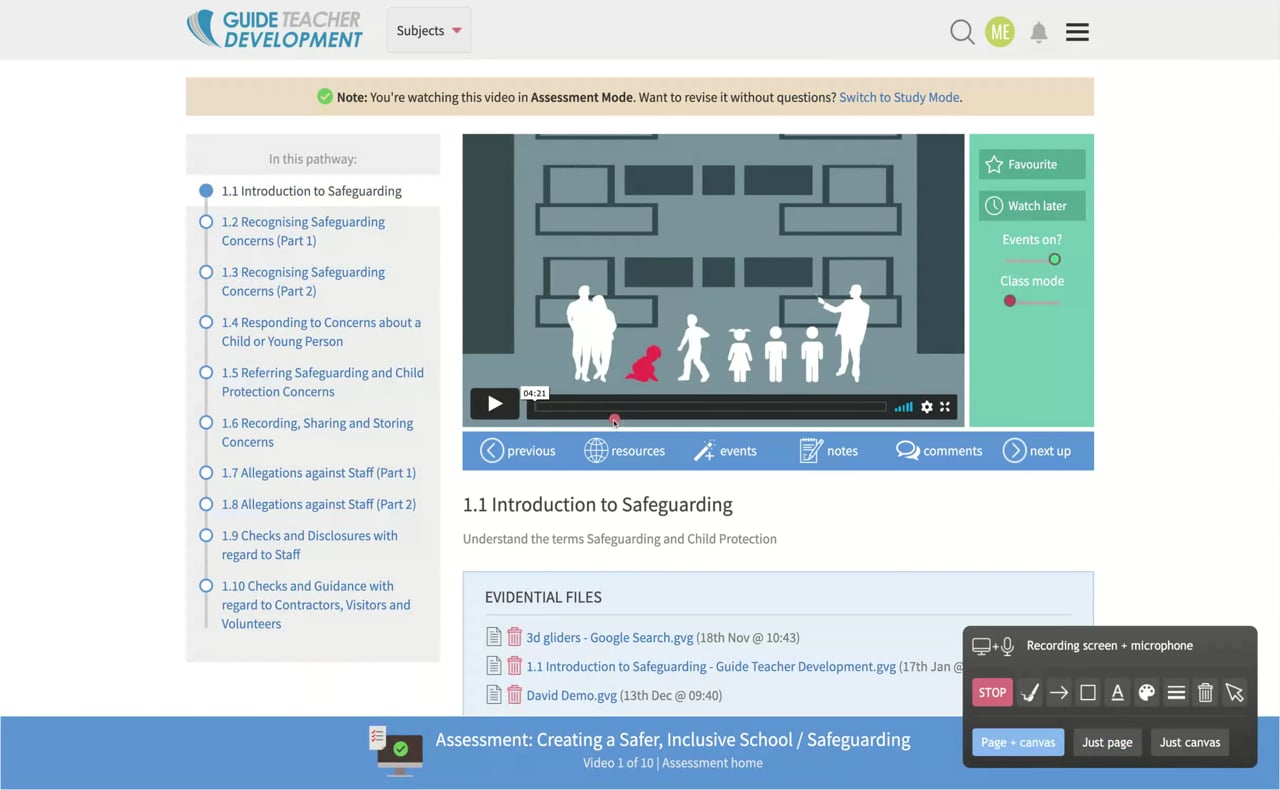This screenshot has width=1280, height=790.
Task: Open 1.7 Allegations against Staff (Part 1)
Action: [x=319, y=473]
